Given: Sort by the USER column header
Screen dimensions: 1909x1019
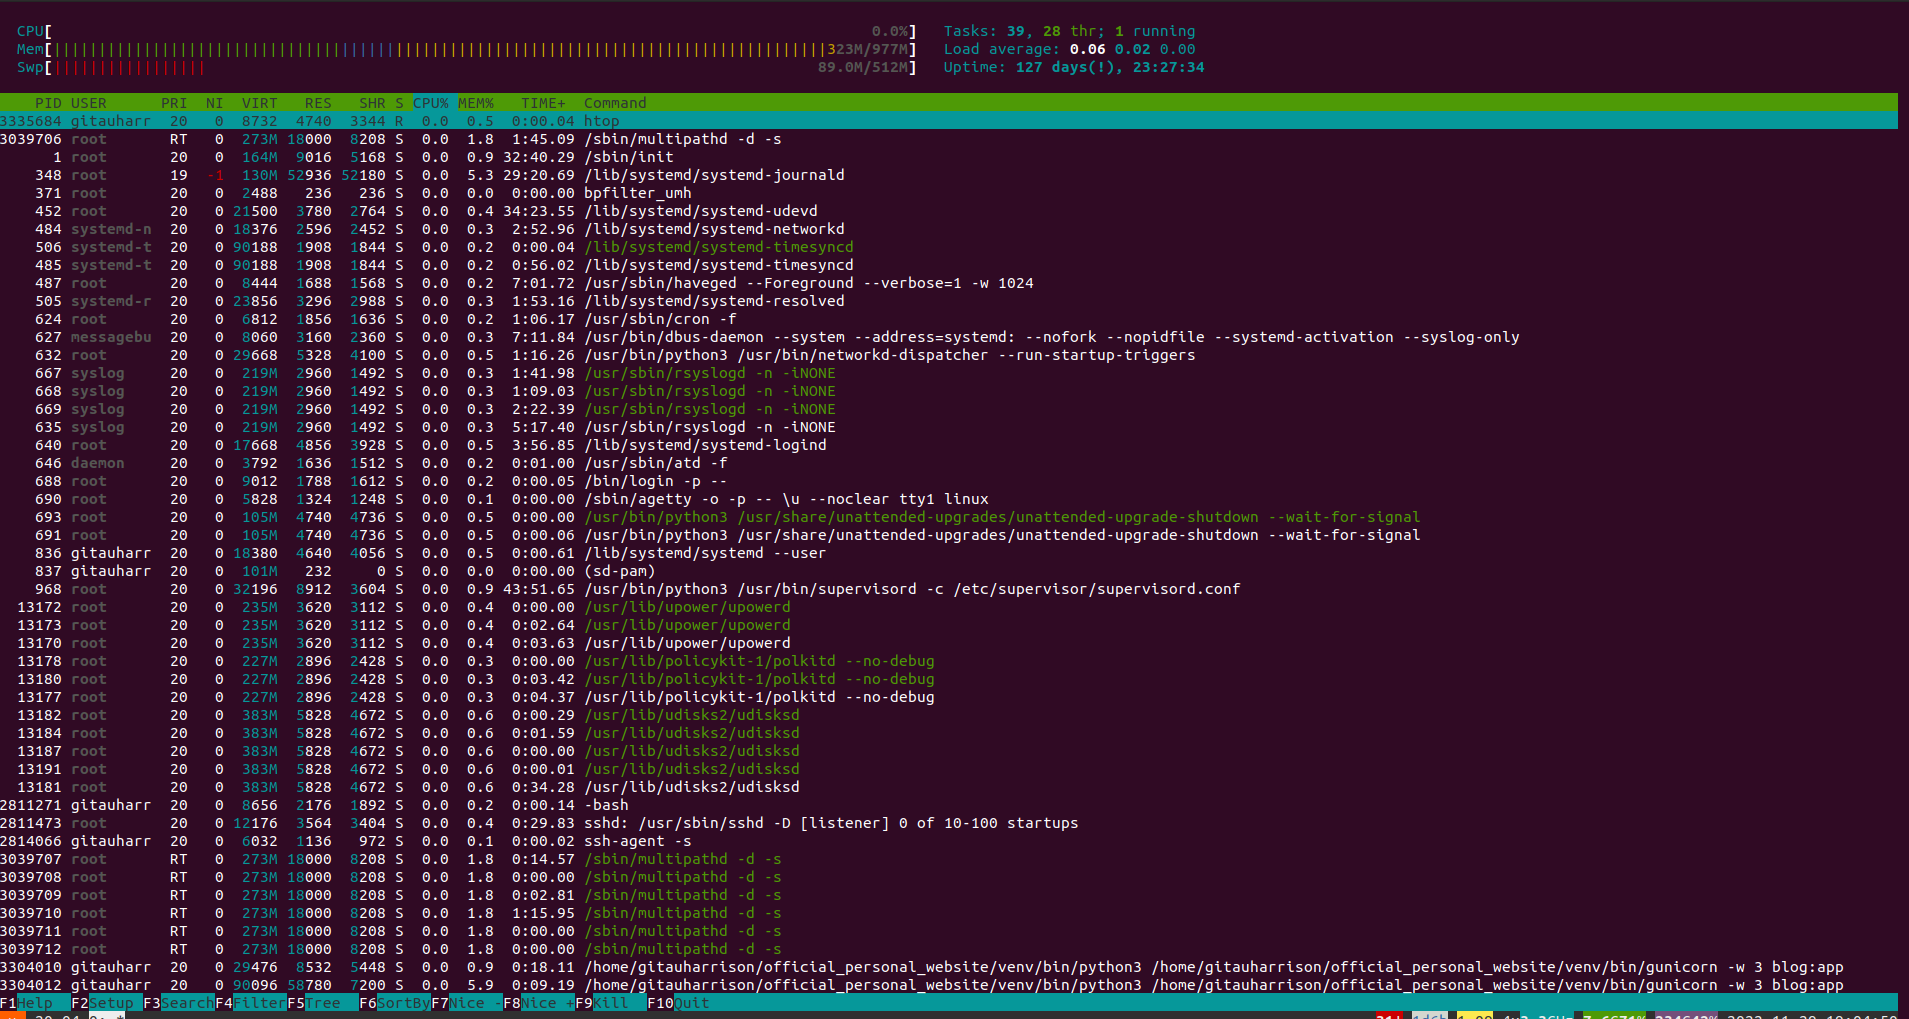Looking at the screenshot, I should coord(89,103).
